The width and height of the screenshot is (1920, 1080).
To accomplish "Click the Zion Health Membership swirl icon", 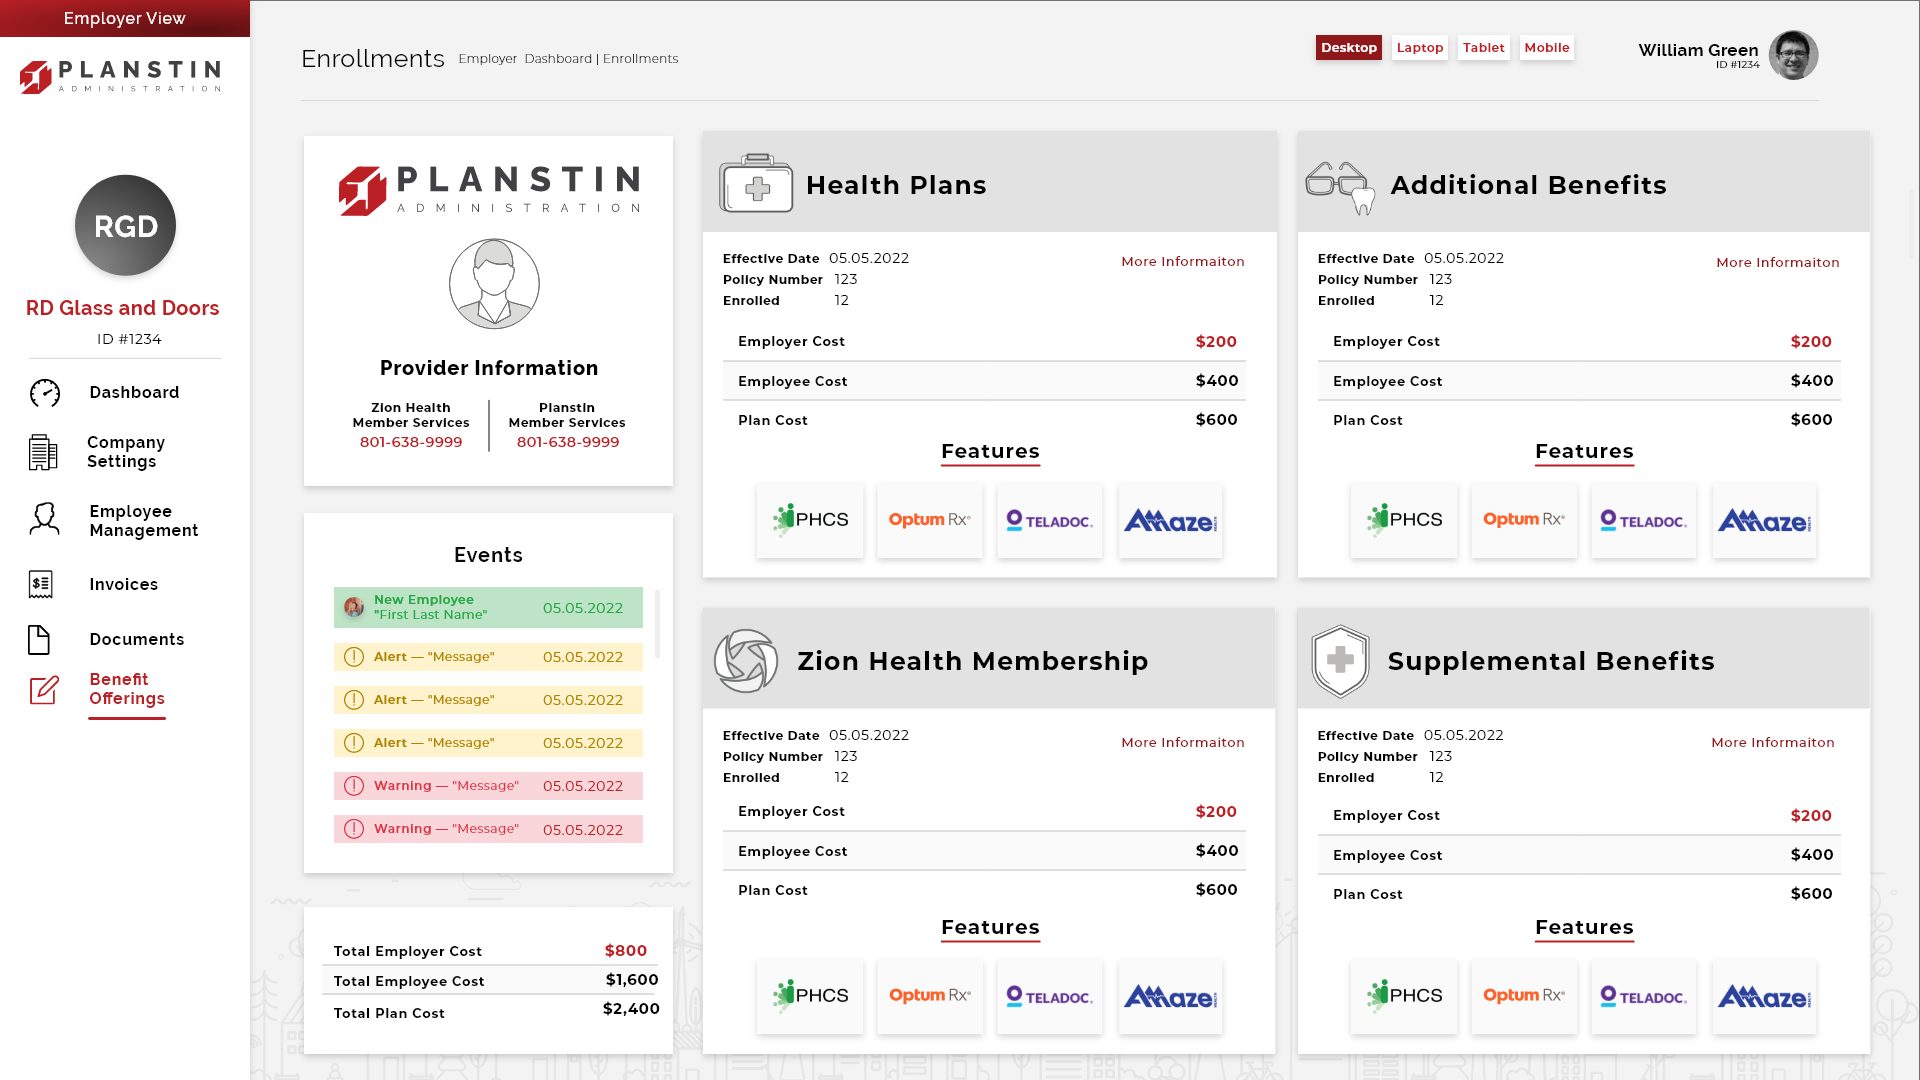I will click(746, 661).
